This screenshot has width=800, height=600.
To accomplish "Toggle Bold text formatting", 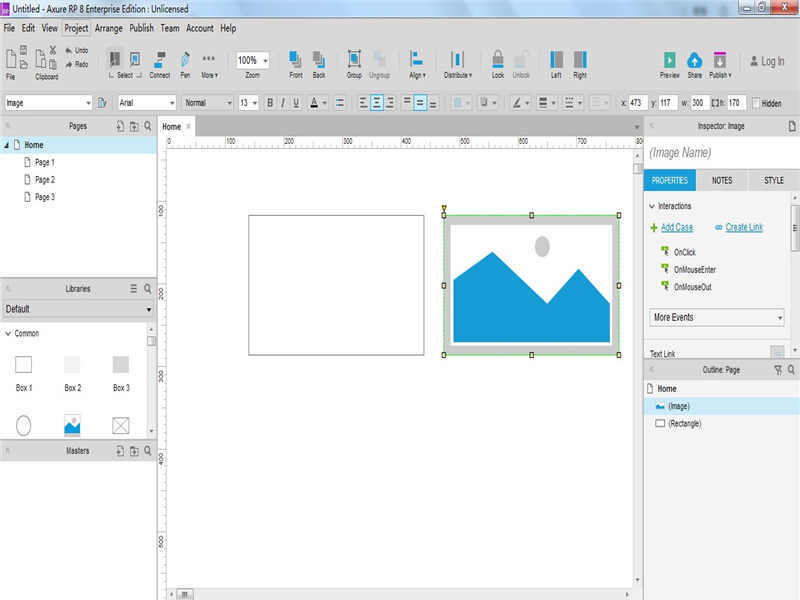I will point(270,103).
